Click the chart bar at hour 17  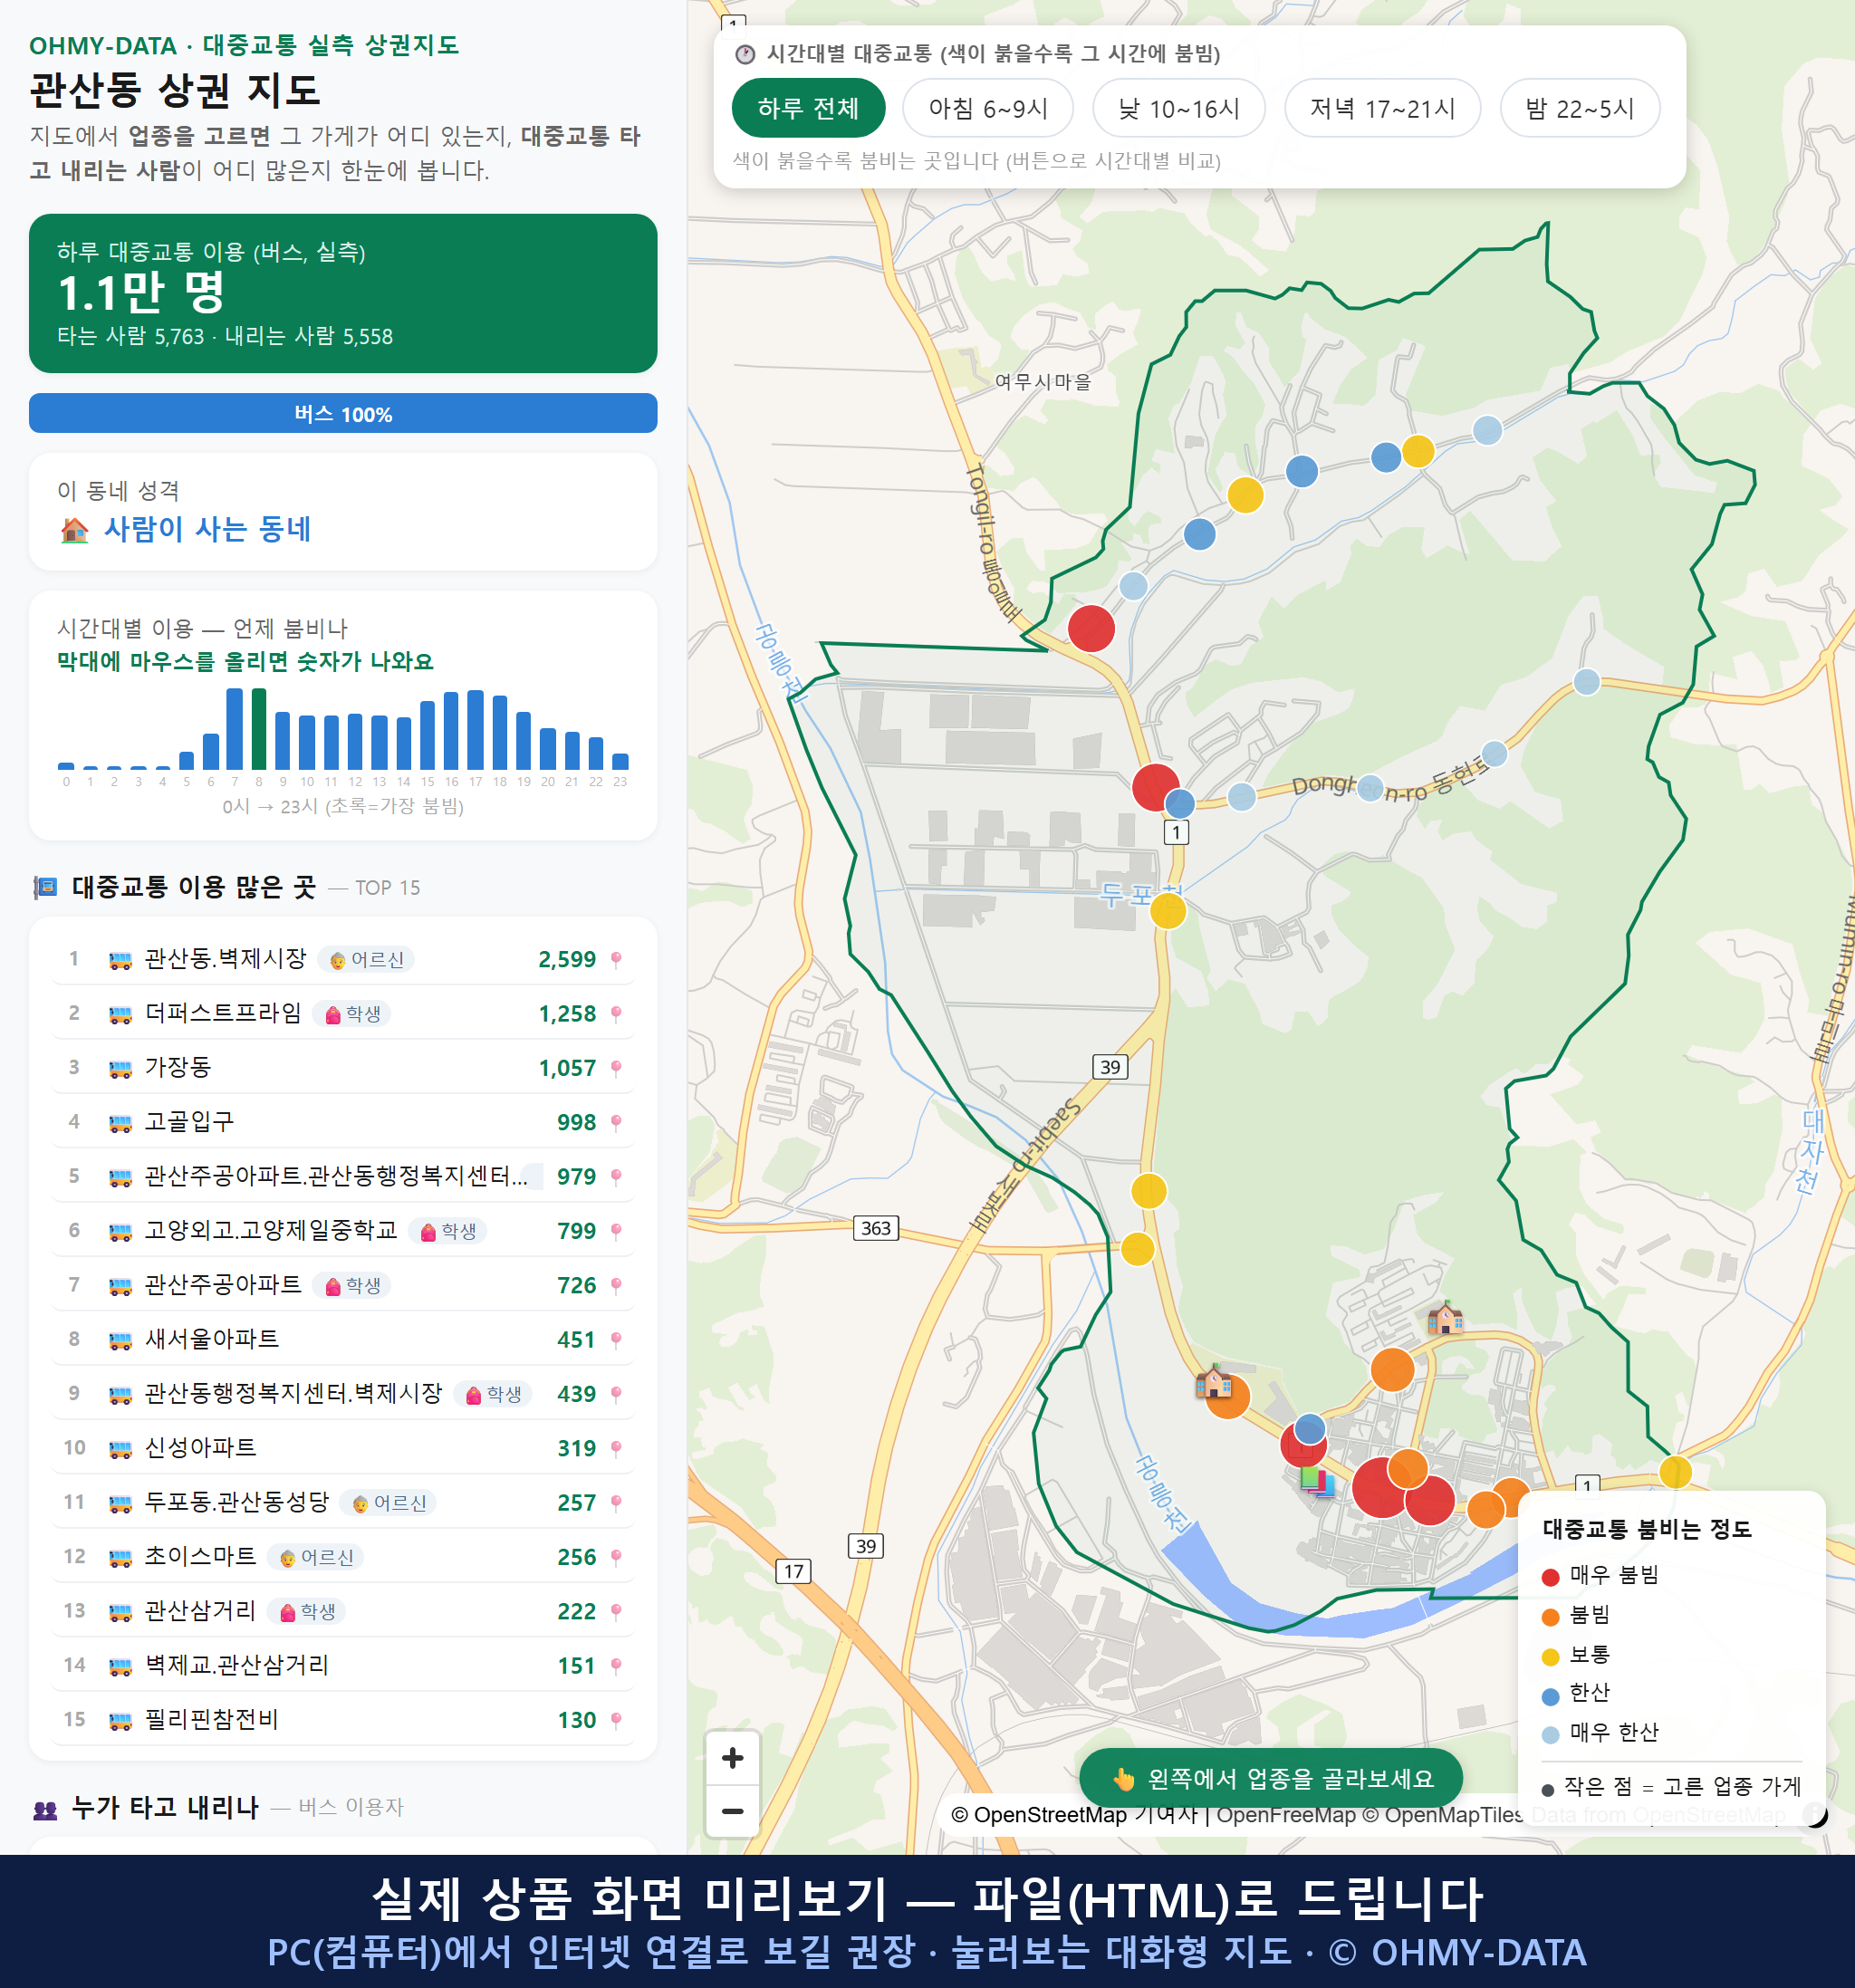click(475, 729)
